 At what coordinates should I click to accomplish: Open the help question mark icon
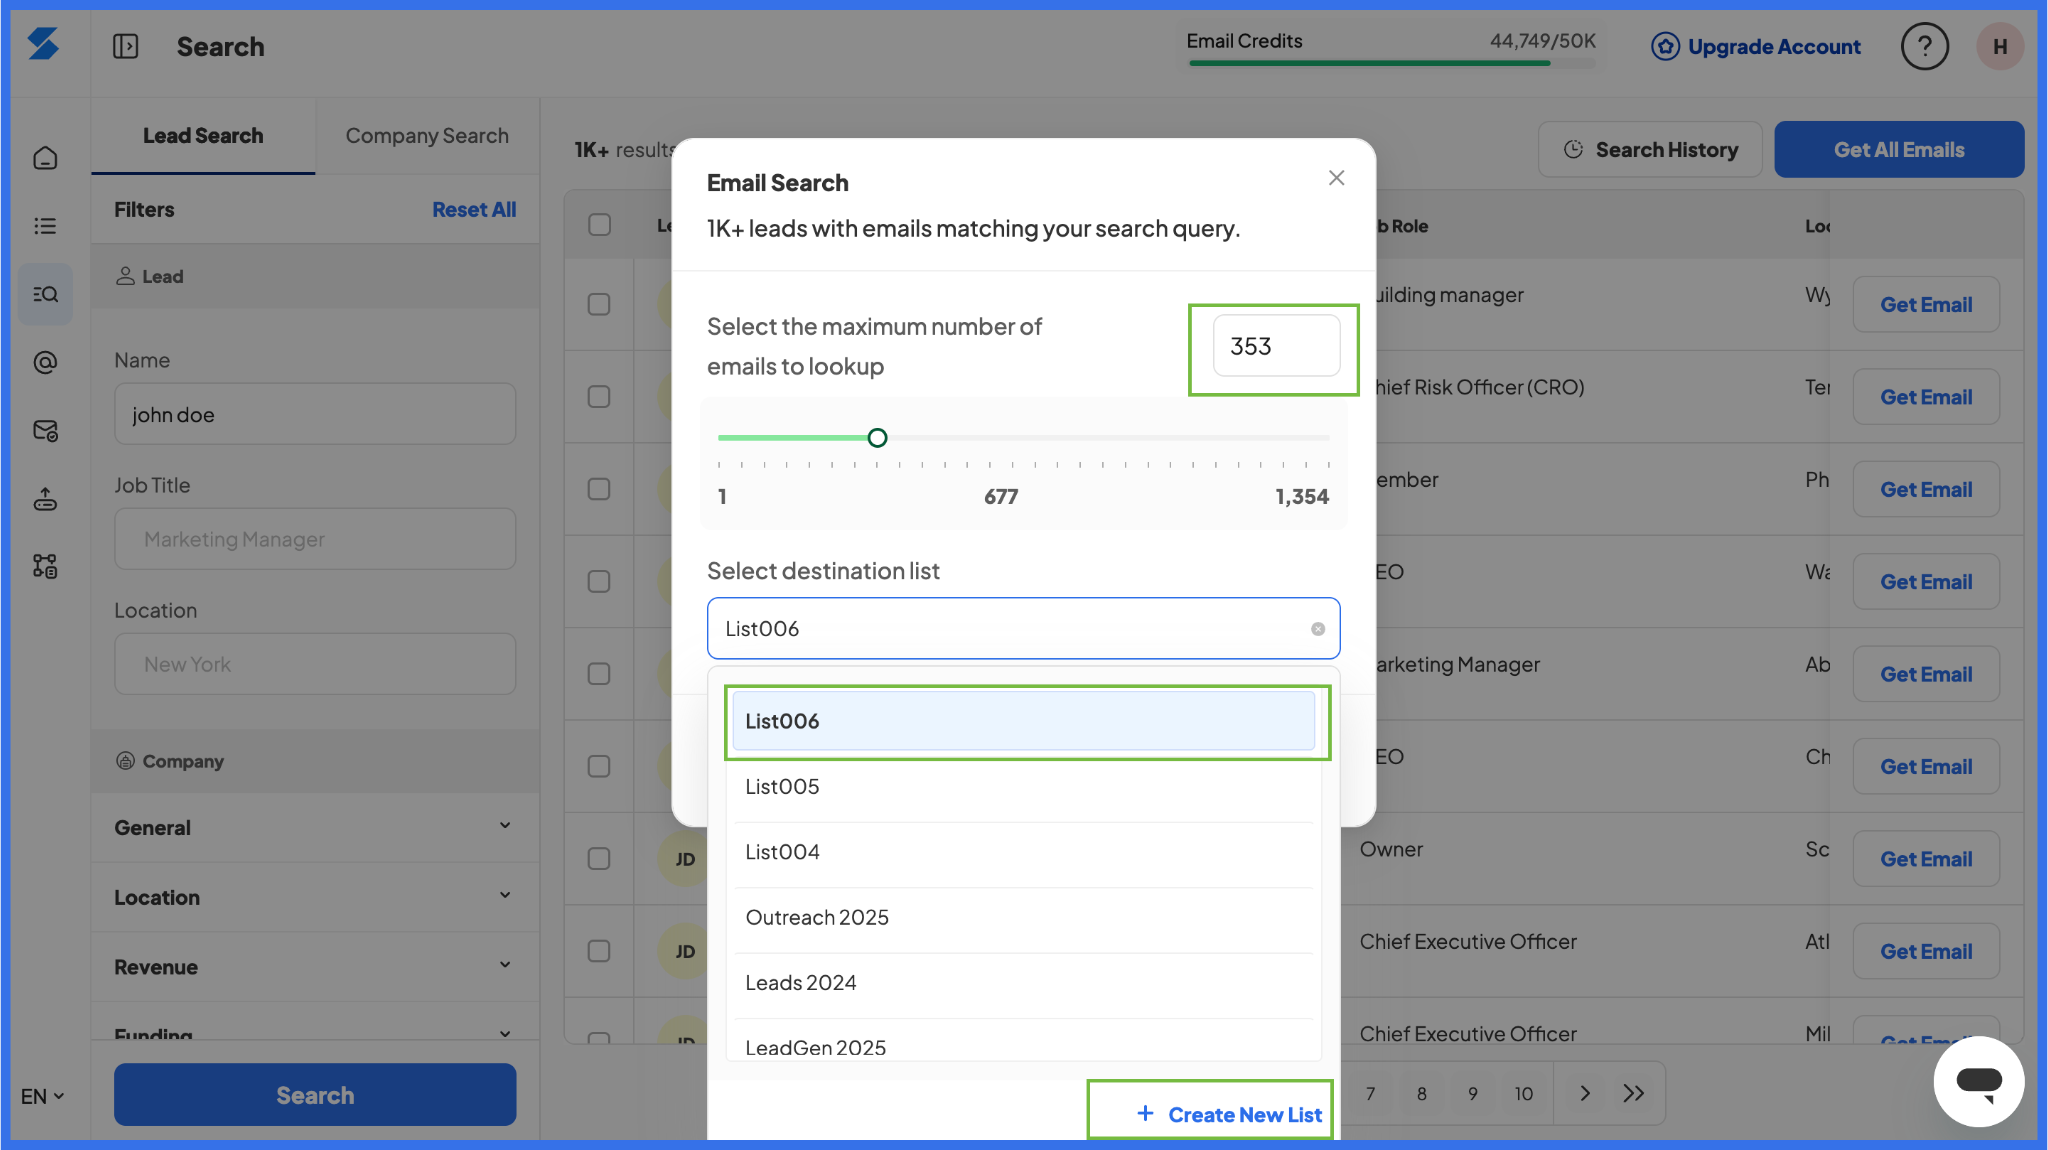point(1924,46)
